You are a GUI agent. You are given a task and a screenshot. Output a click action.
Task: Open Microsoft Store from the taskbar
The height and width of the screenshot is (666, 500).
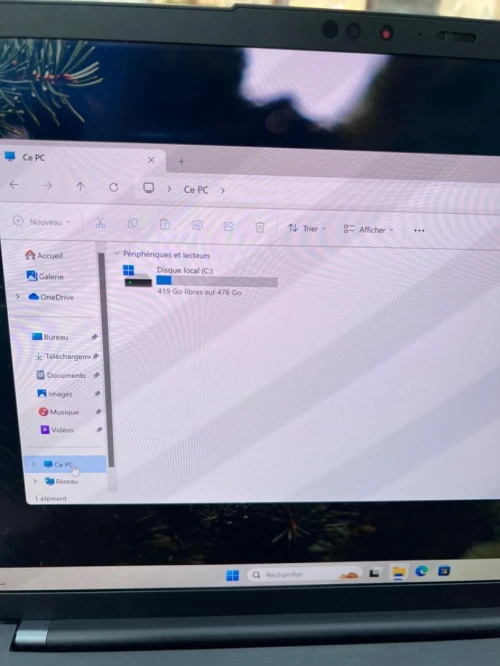click(444, 571)
